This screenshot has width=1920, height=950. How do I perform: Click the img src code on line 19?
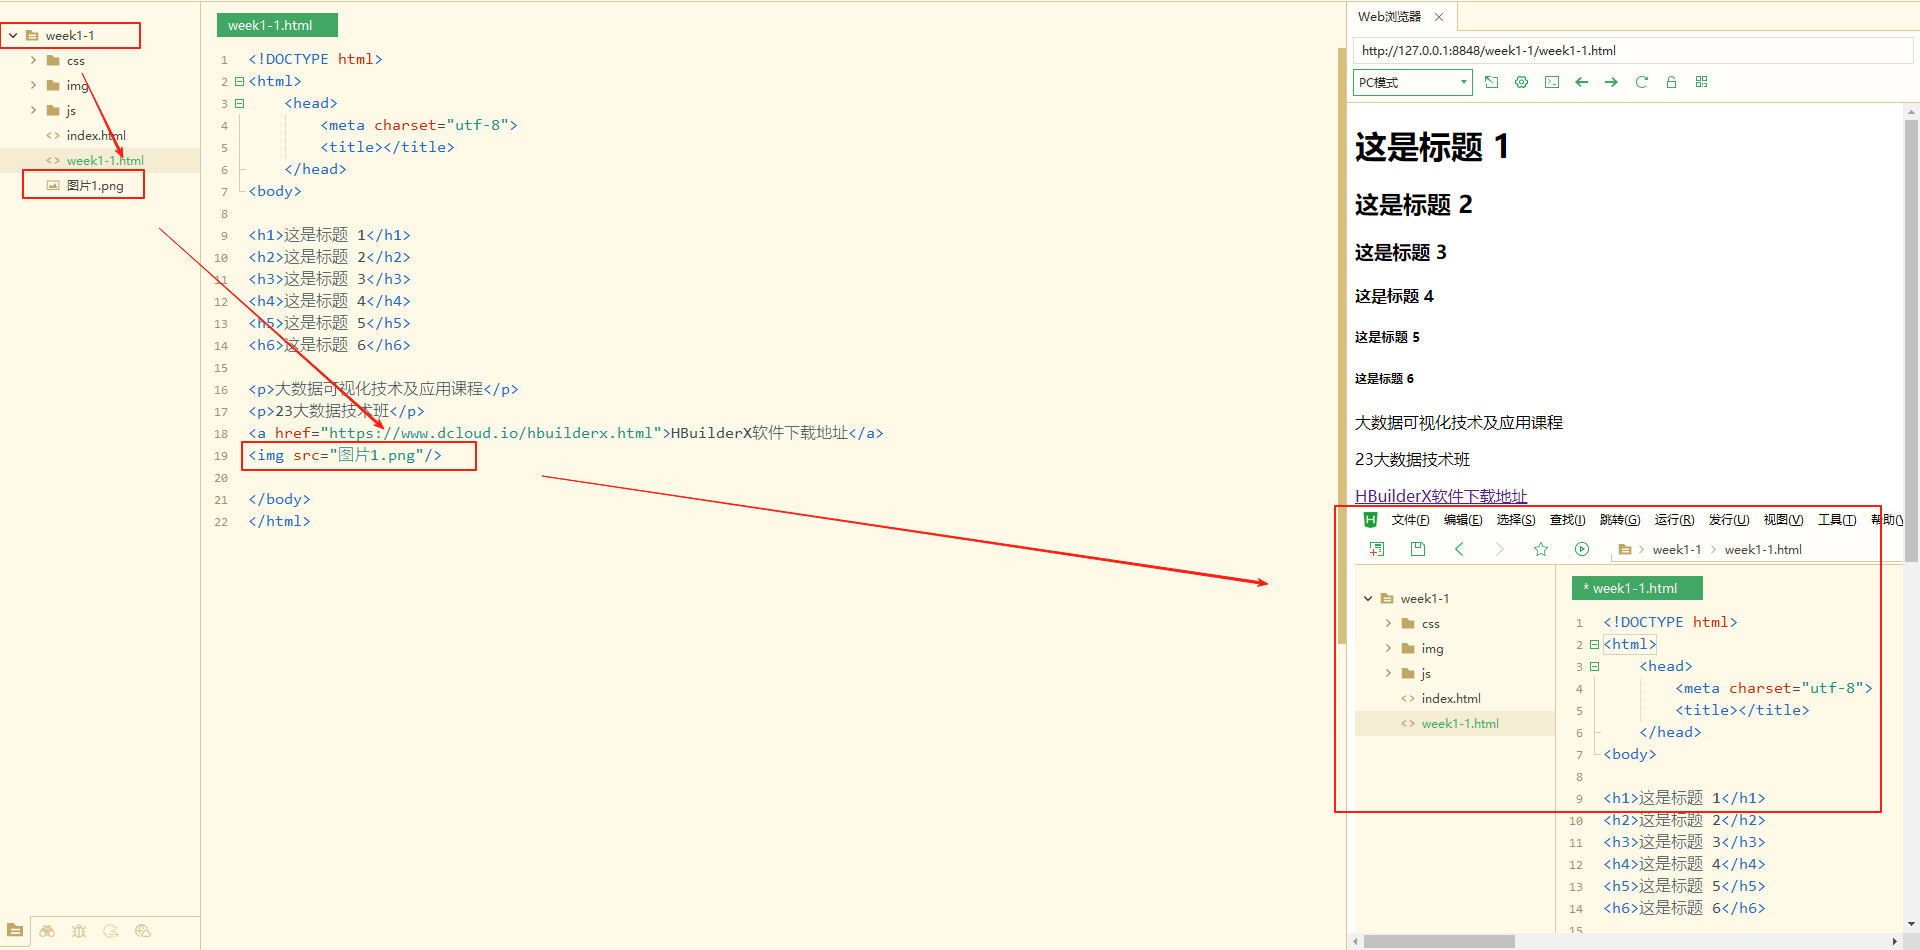click(345, 456)
